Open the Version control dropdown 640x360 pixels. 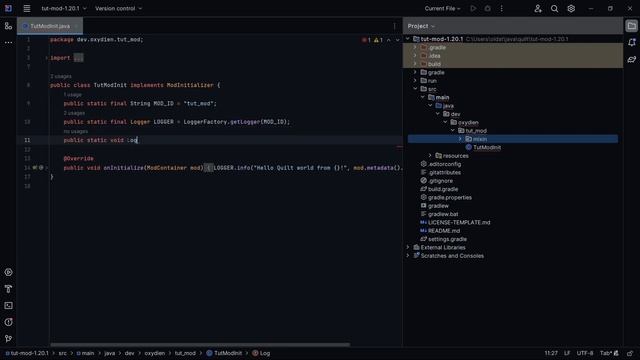coord(118,8)
